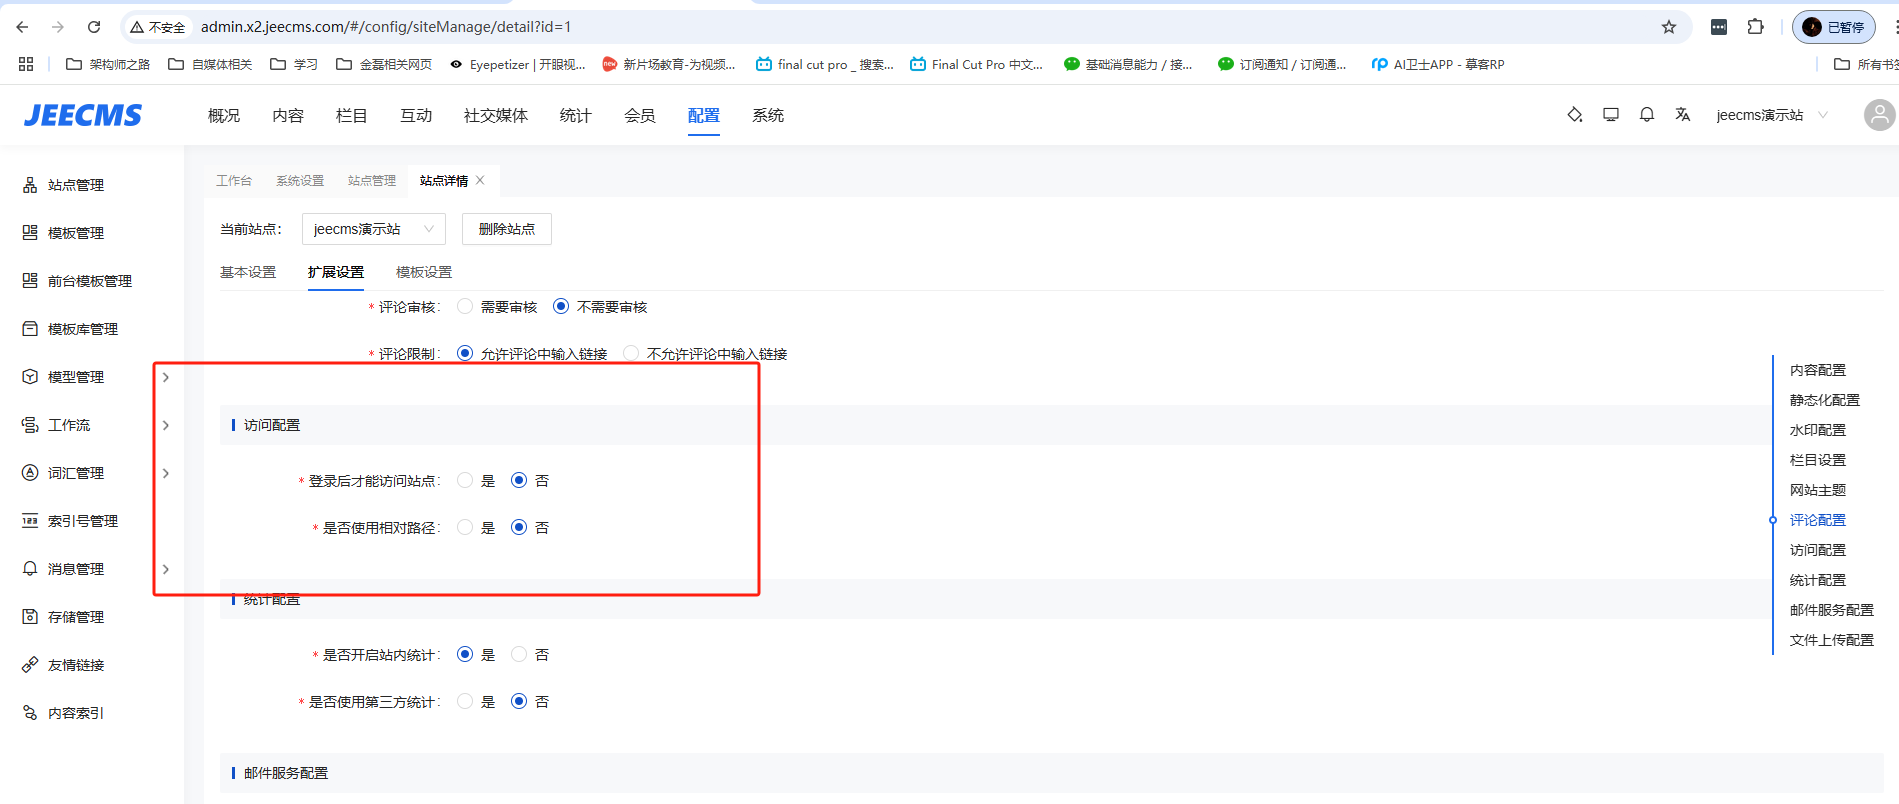Switch to the 工作台 page tab
Screen dimensions: 1899x804
(x=234, y=181)
